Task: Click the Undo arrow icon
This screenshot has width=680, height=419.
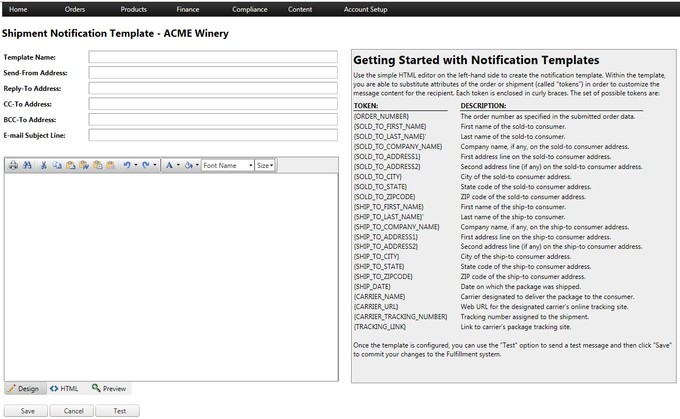Action: (125, 165)
